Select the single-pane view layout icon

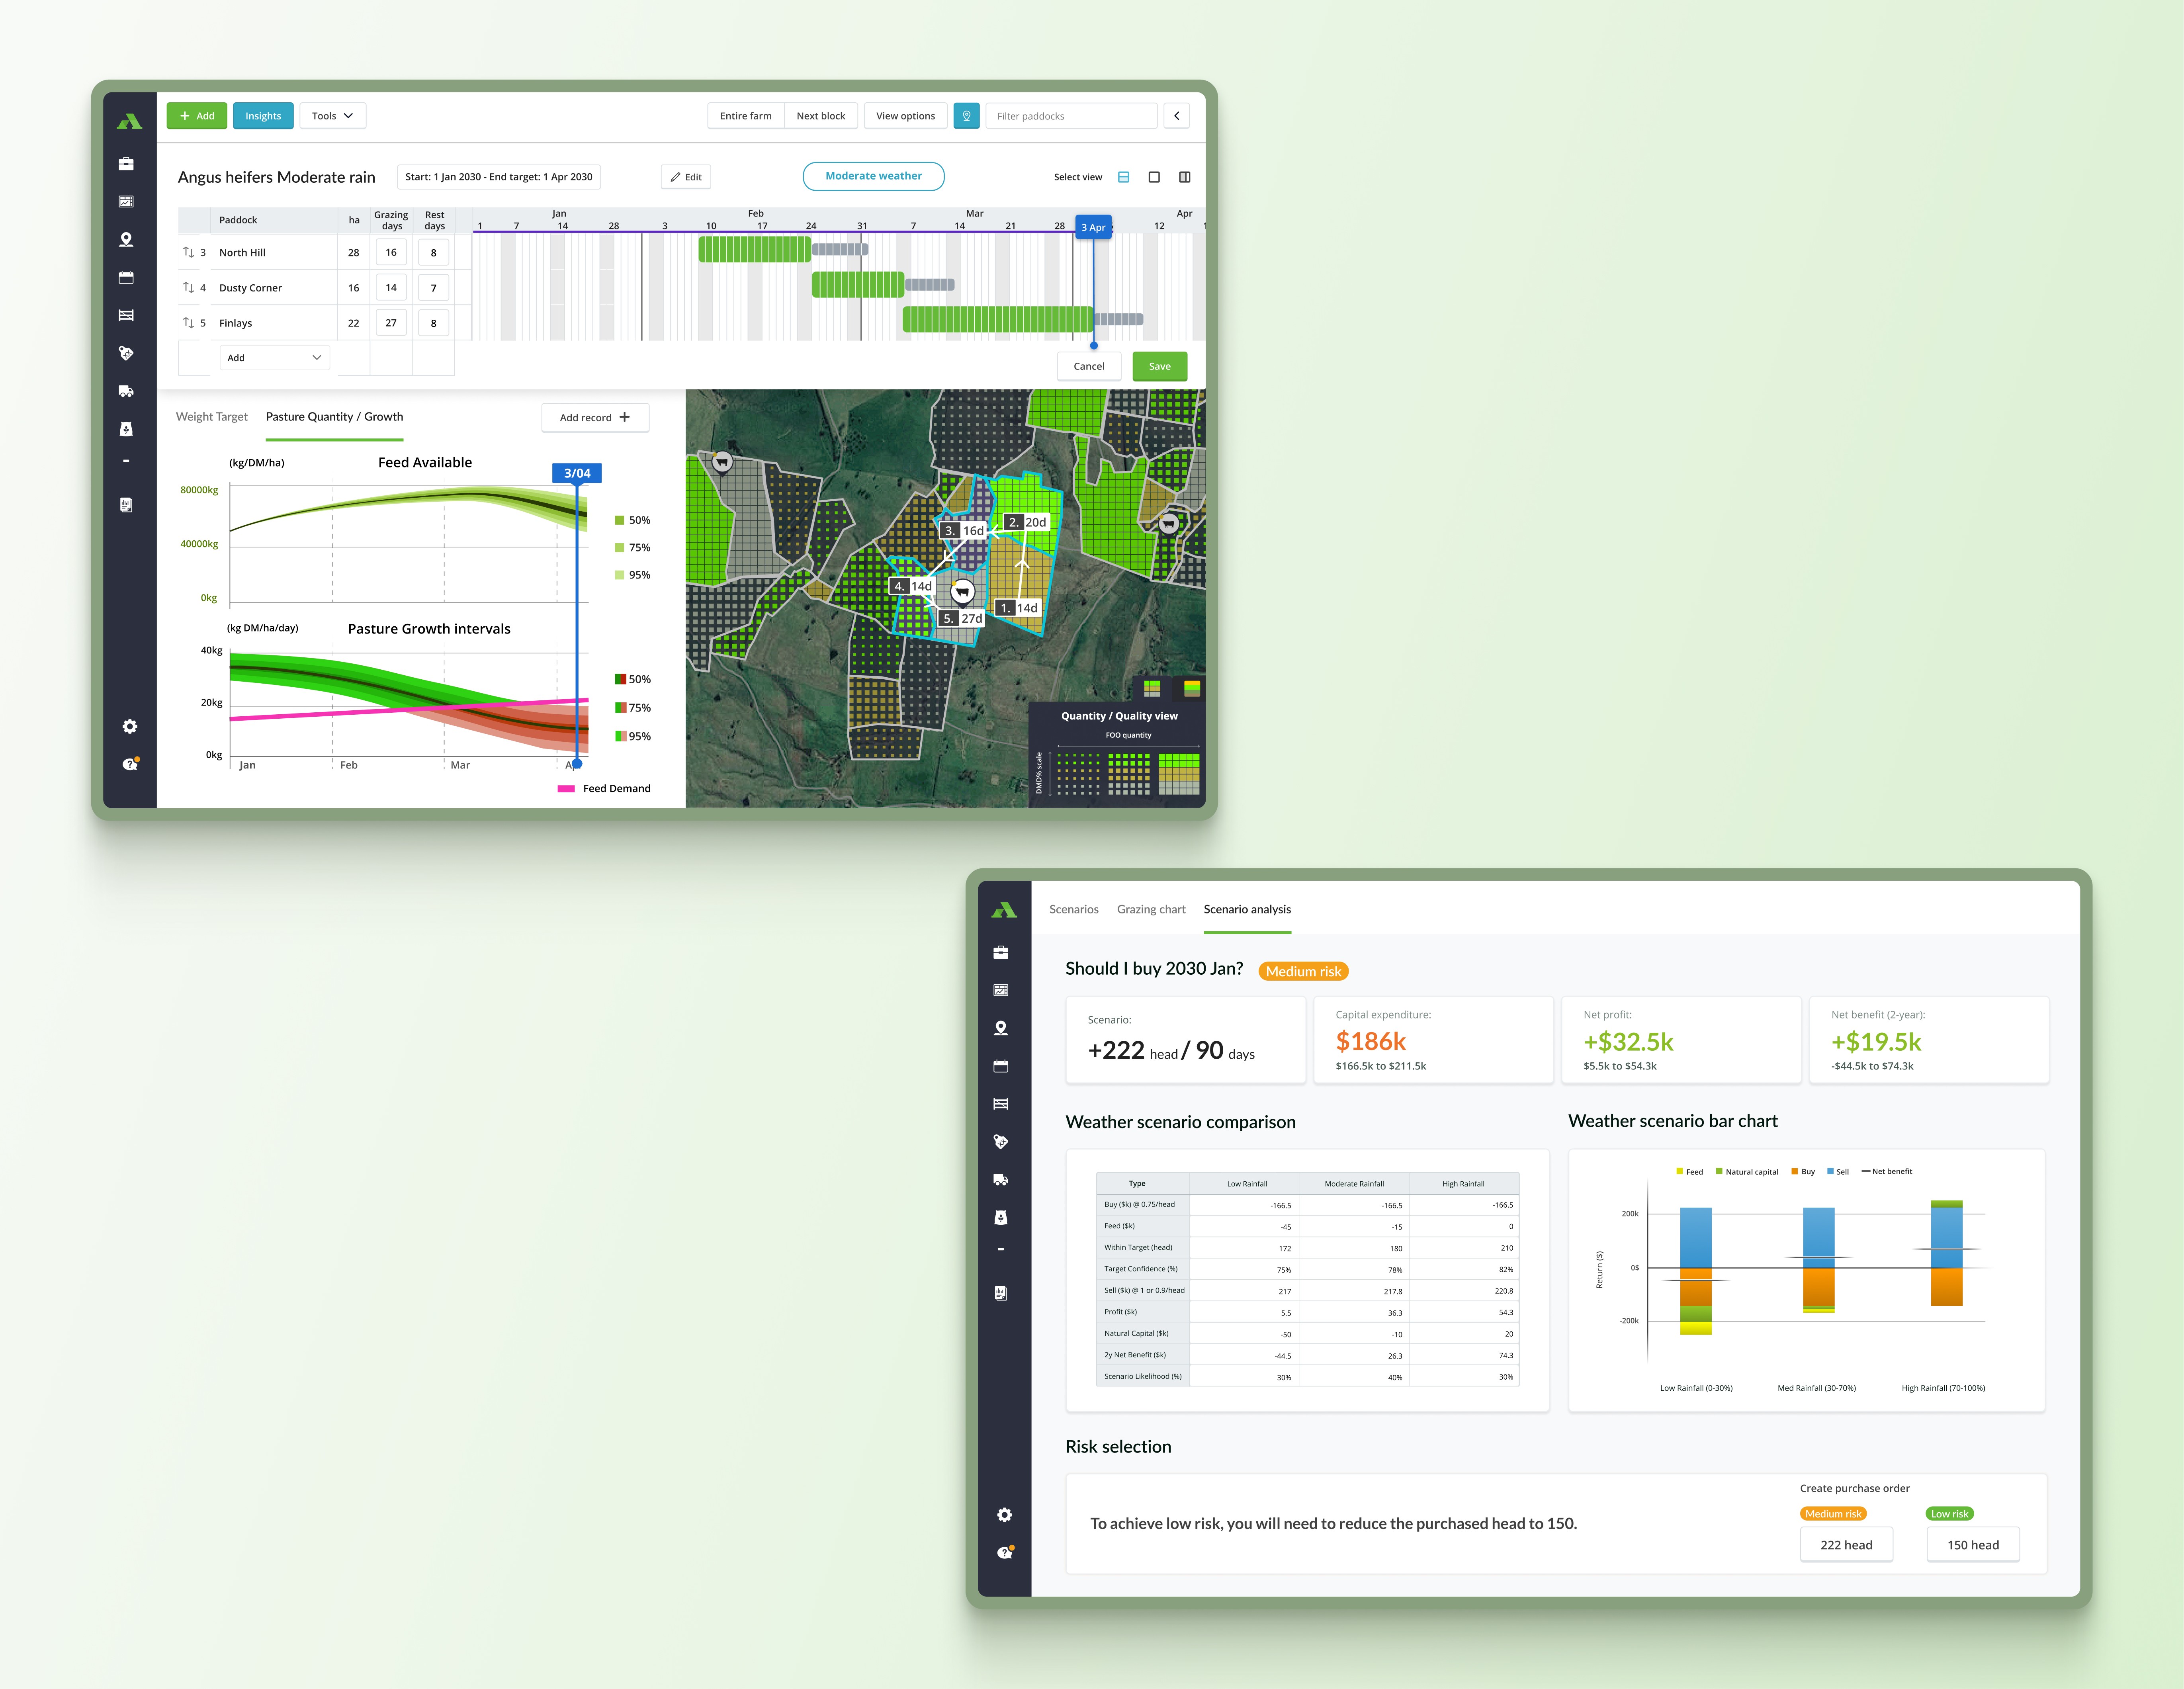pyautogui.click(x=1154, y=177)
